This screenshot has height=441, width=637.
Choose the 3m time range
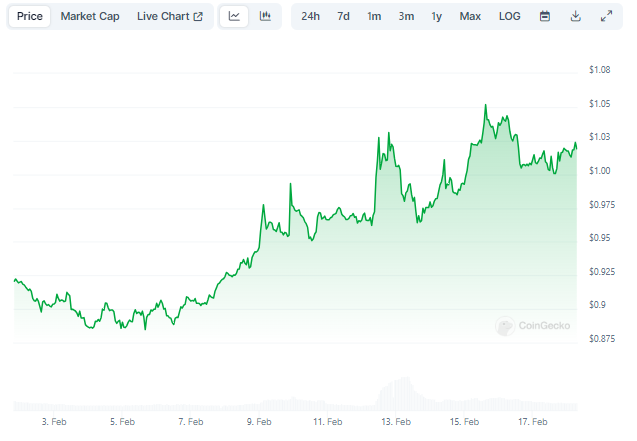406,16
